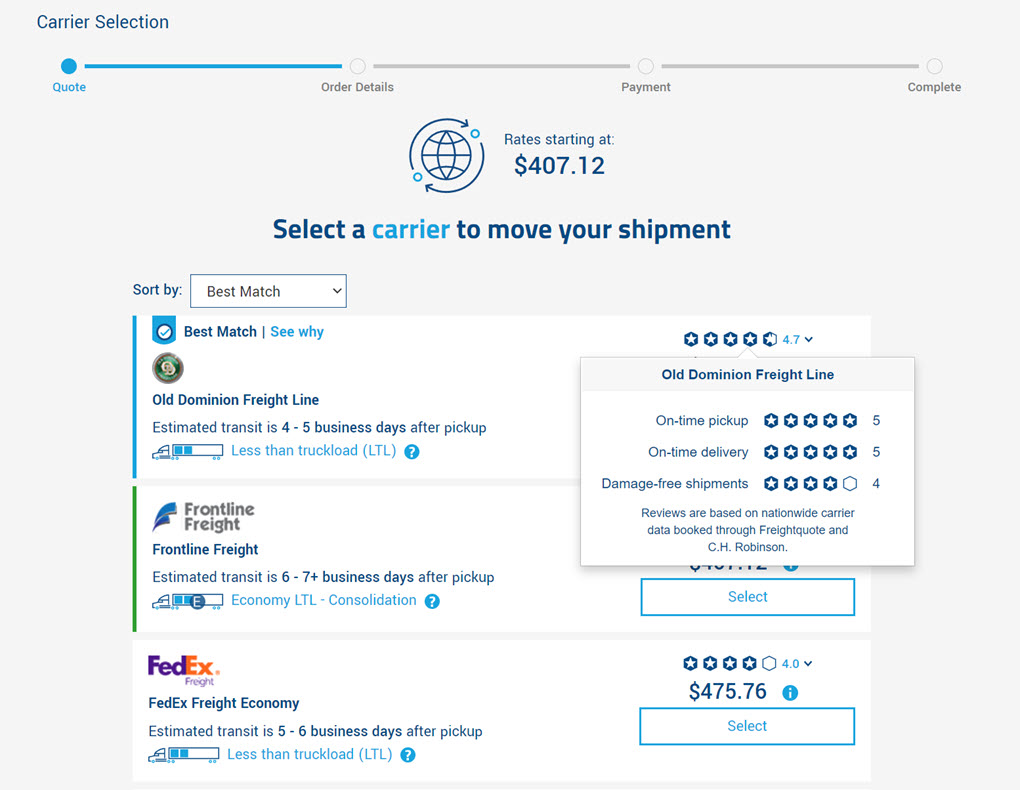
Task: Open help icon beside FedEx Less than truckload
Action: (x=408, y=755)
